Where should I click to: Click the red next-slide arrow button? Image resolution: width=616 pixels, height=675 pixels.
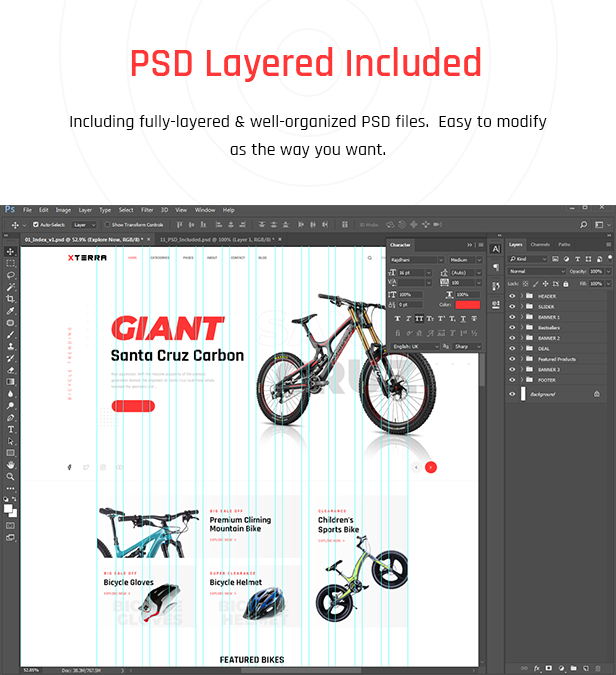point(431,467)
